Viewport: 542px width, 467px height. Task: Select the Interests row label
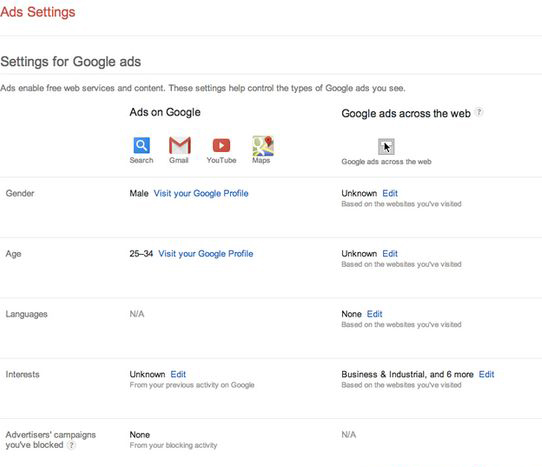(22, 374)
